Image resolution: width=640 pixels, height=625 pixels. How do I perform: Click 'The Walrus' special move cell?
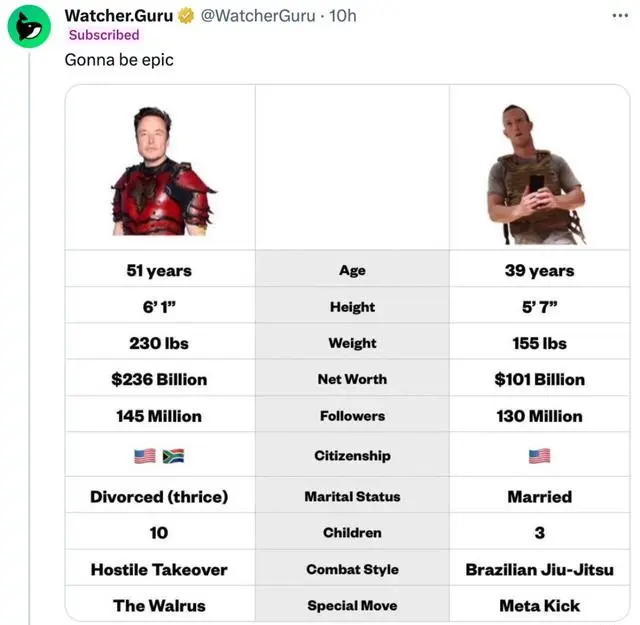(x=159, y=606)
